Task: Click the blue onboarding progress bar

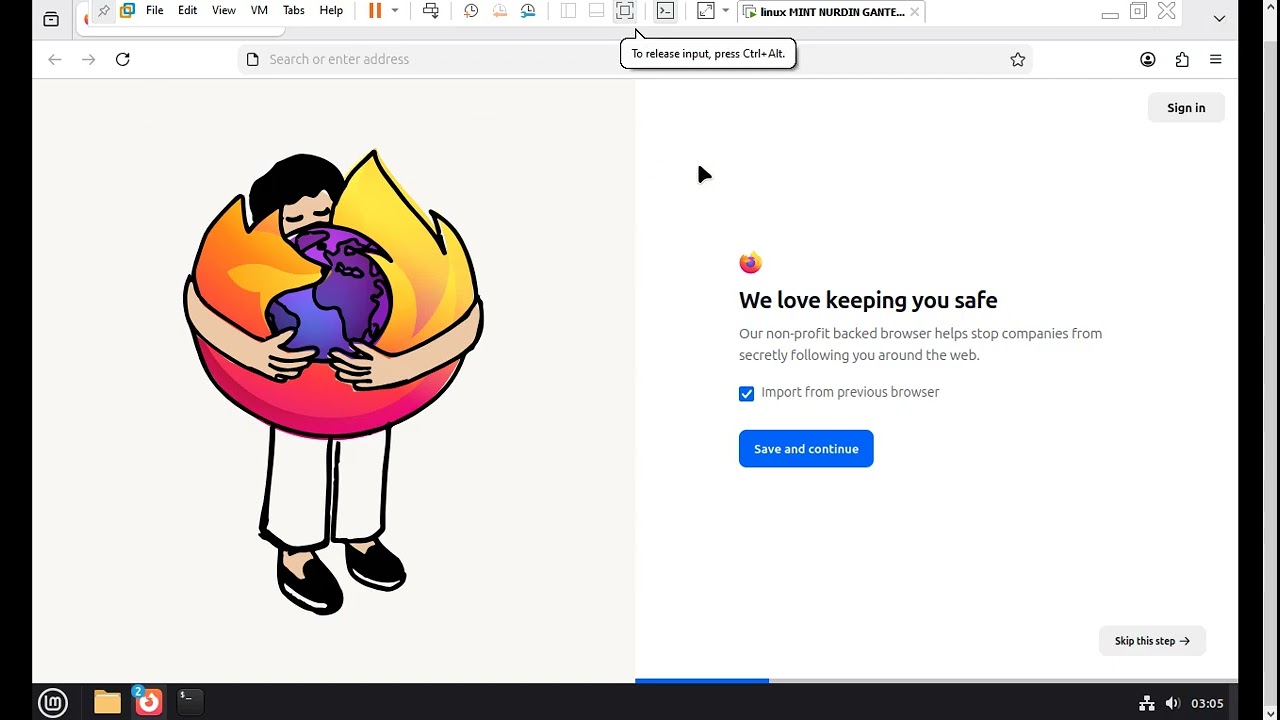Action: [x=702, y=681]
